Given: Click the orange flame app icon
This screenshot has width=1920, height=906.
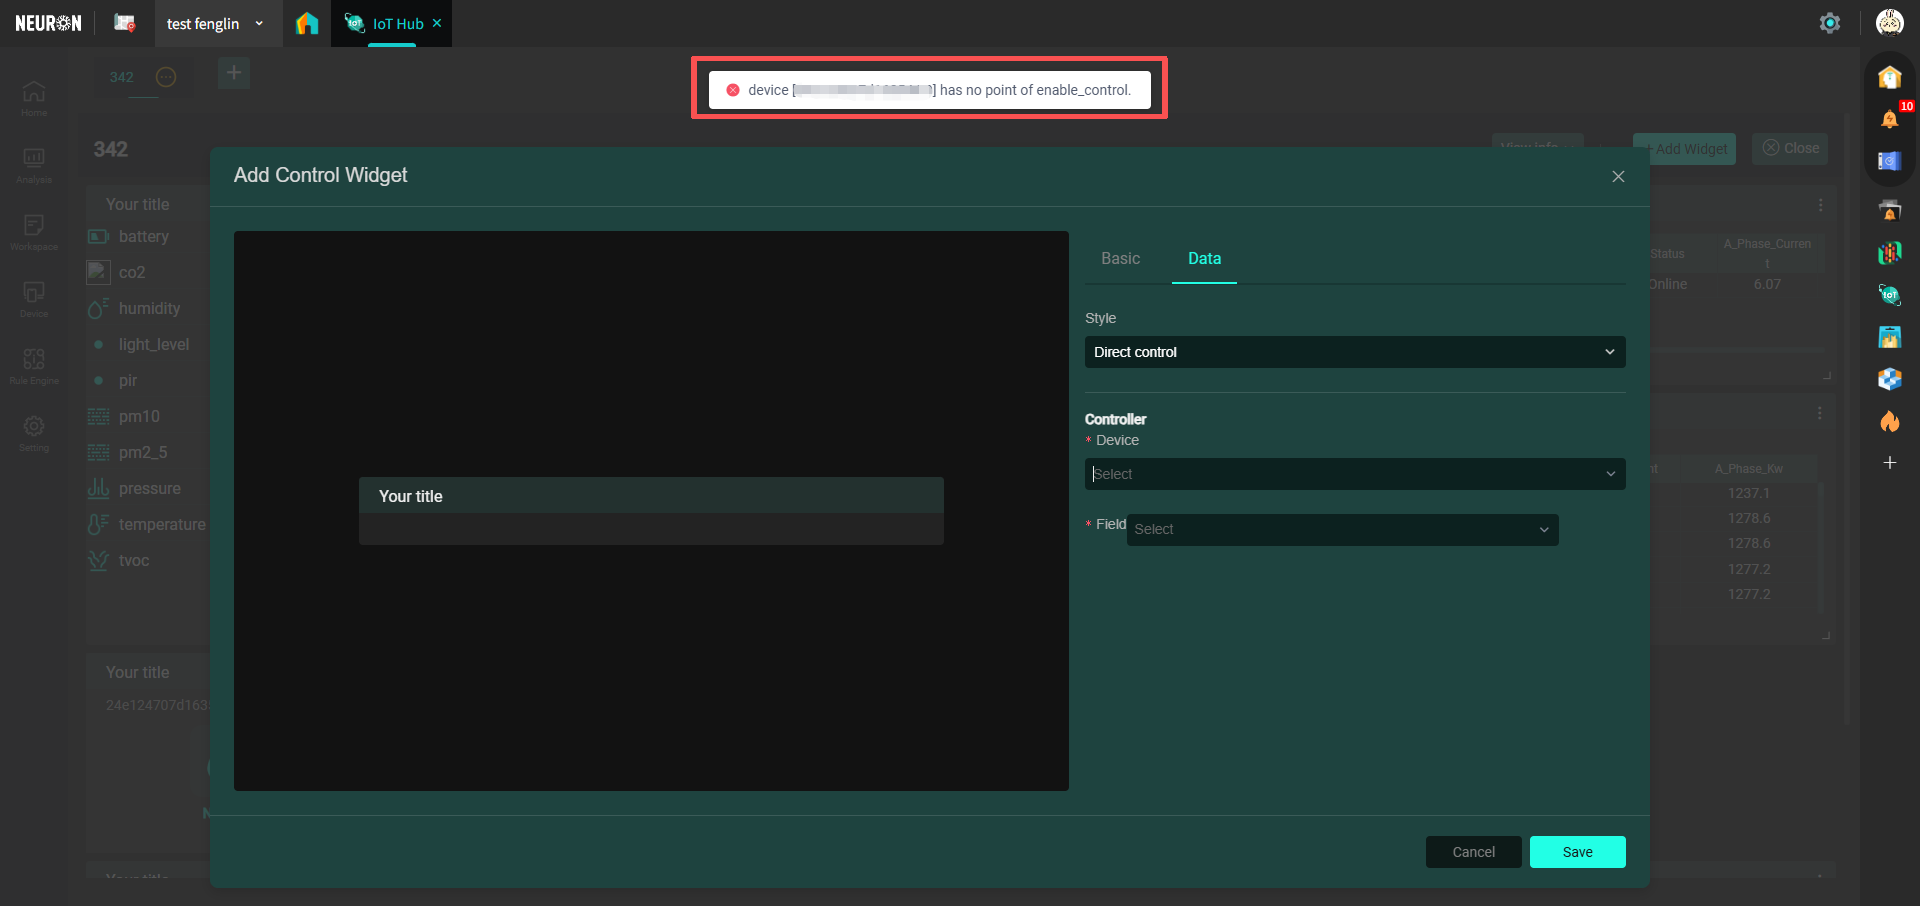Looking at the screenshot, I should pyautogui.click(x=1889, y=421).
